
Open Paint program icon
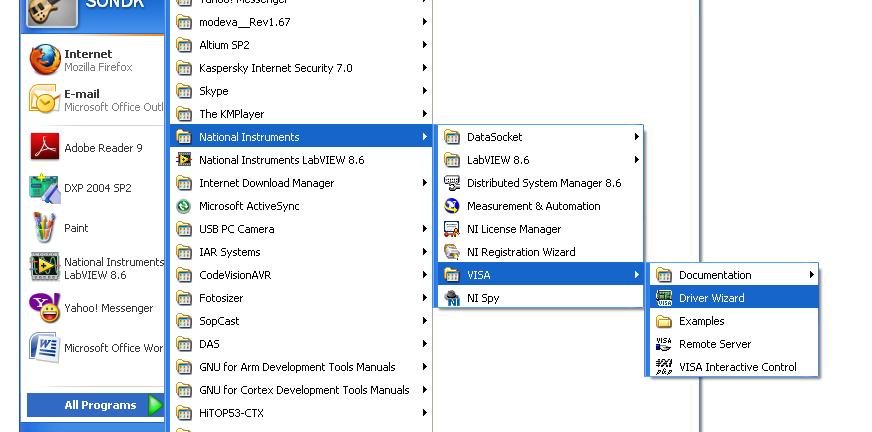click(x=44, y=227)
